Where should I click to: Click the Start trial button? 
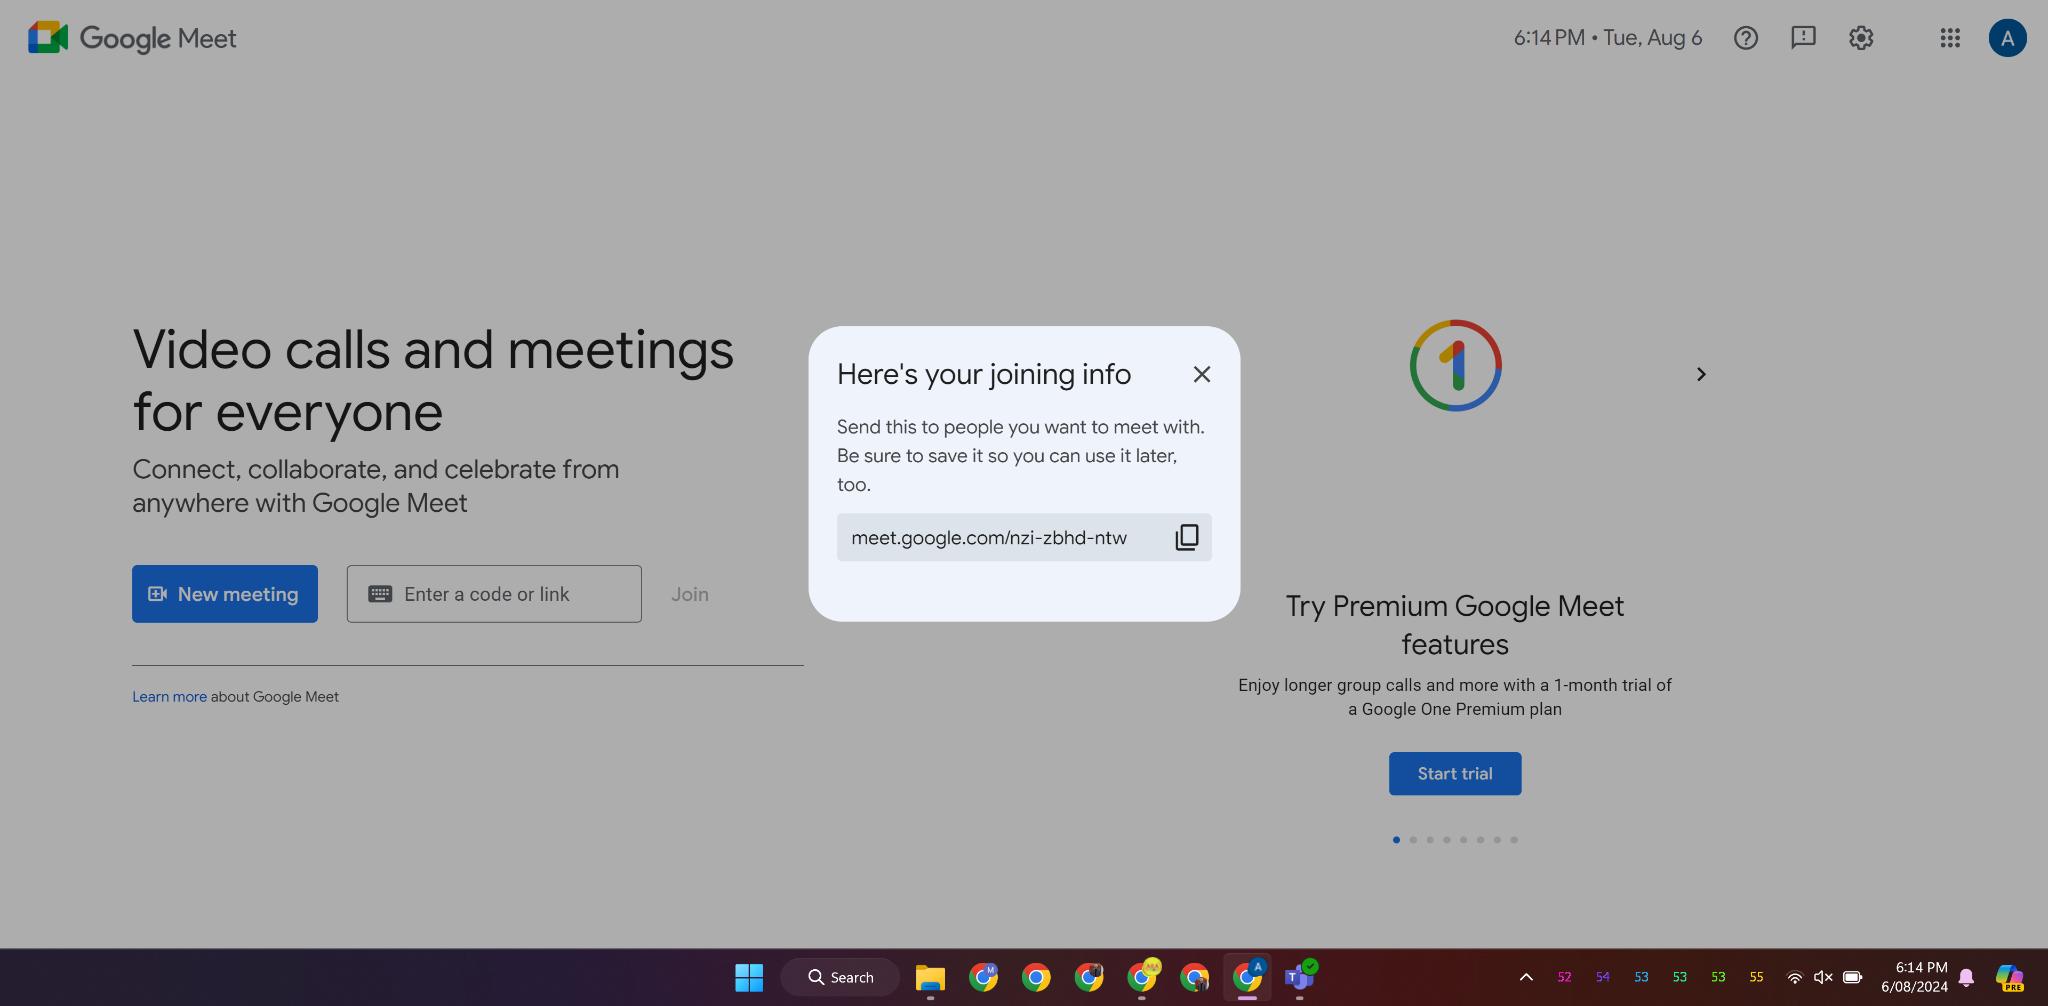coord(1455,774)
